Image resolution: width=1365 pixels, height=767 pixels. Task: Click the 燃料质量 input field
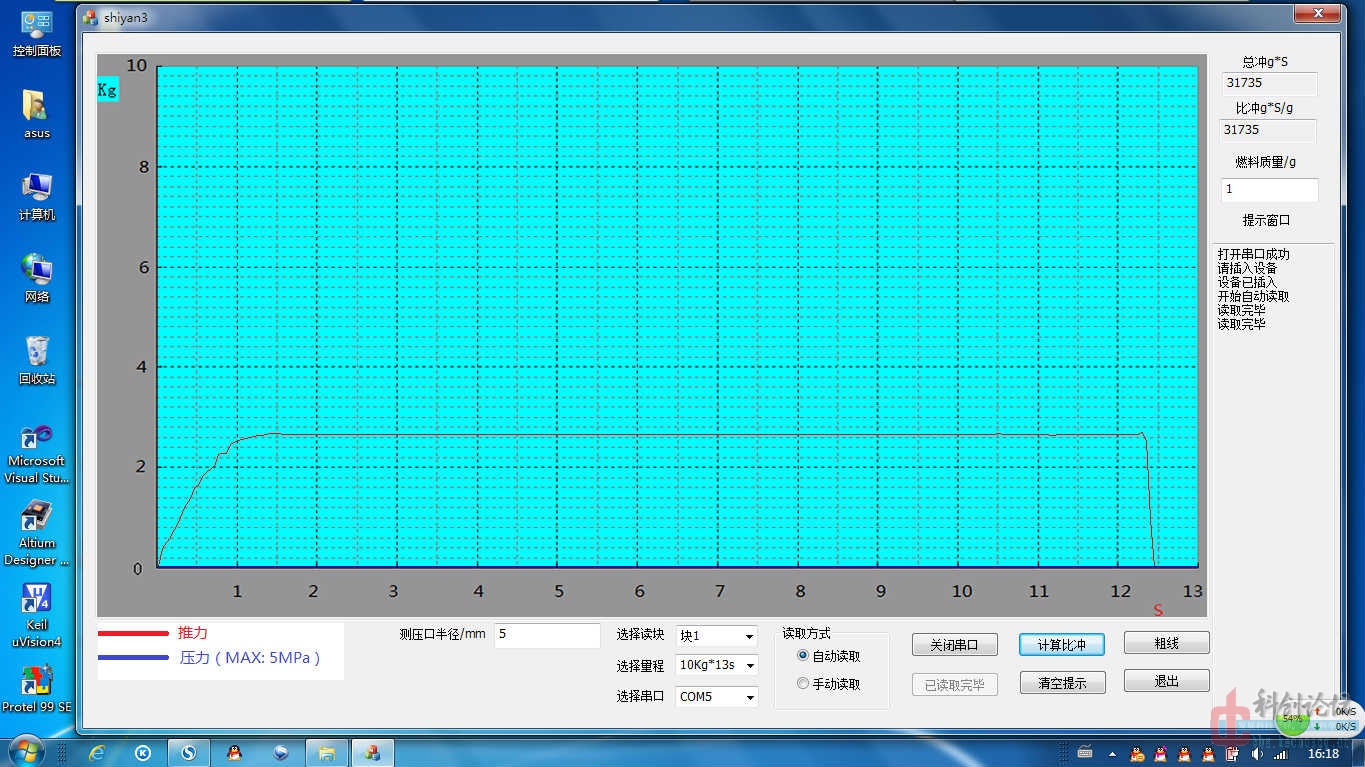pyautogui.click(x=1269, y=189)
